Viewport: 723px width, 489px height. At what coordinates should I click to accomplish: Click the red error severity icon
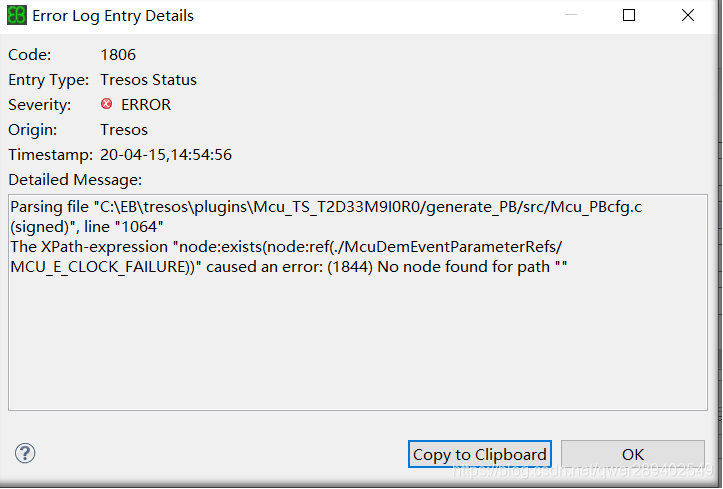click(107, 104)
